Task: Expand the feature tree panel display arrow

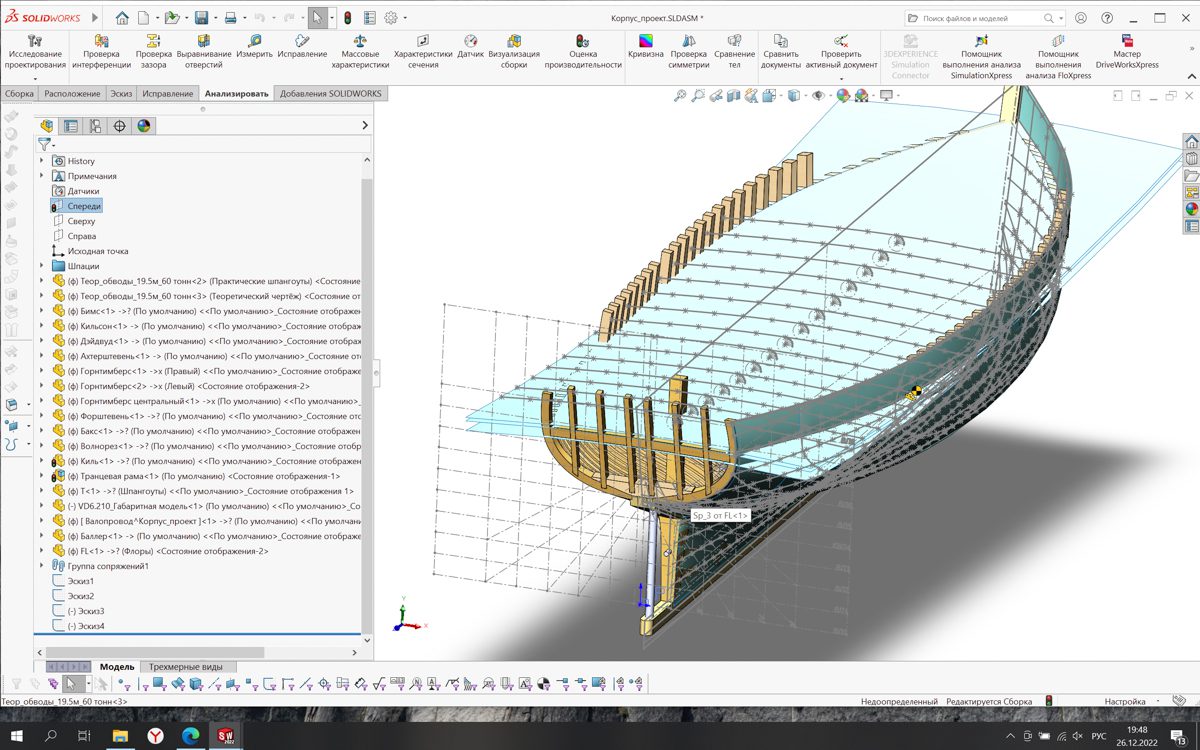Action: point(365,126)
